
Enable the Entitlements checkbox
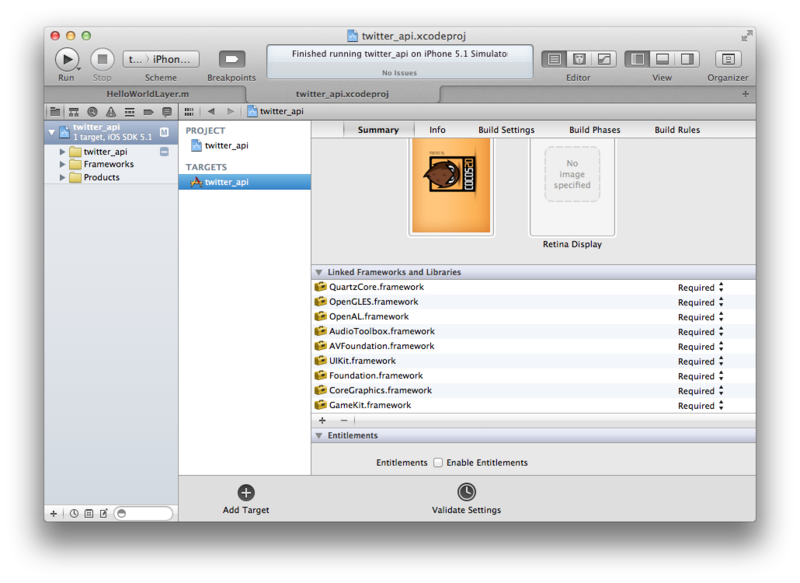[x=438, y=463]
